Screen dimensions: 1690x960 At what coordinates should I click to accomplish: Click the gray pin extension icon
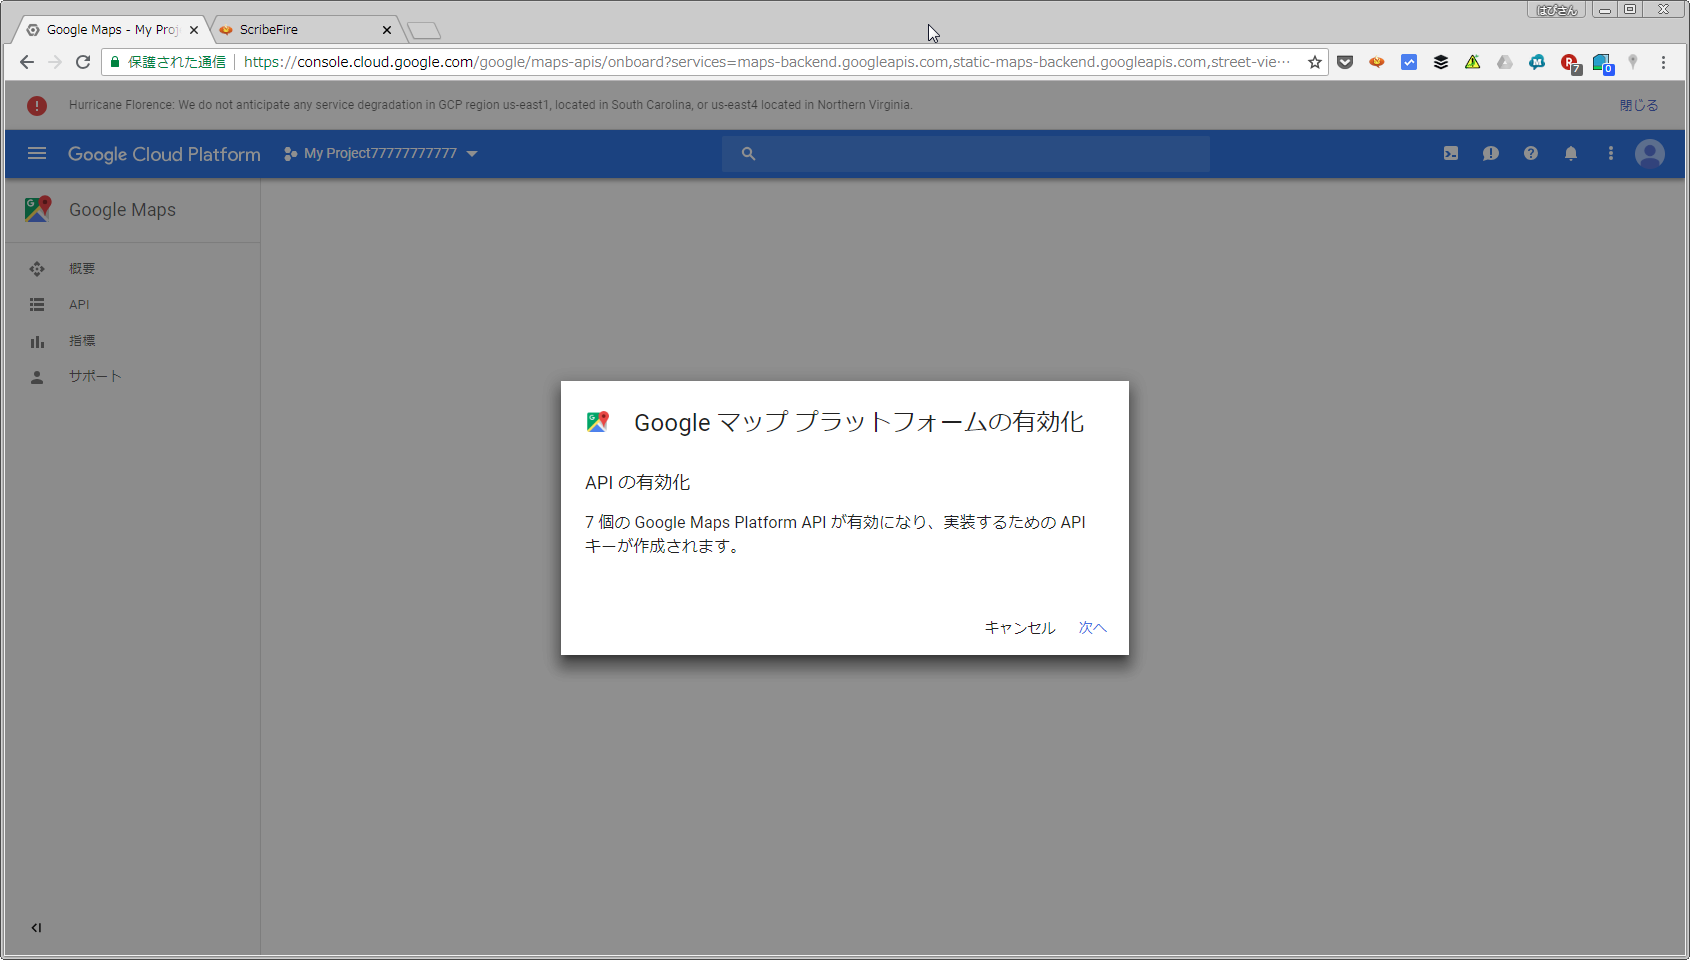(1633, 62)
